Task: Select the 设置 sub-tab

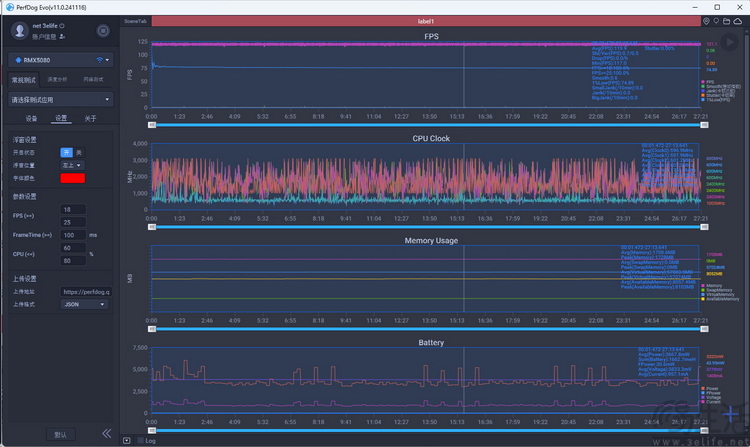Action: 61,119
